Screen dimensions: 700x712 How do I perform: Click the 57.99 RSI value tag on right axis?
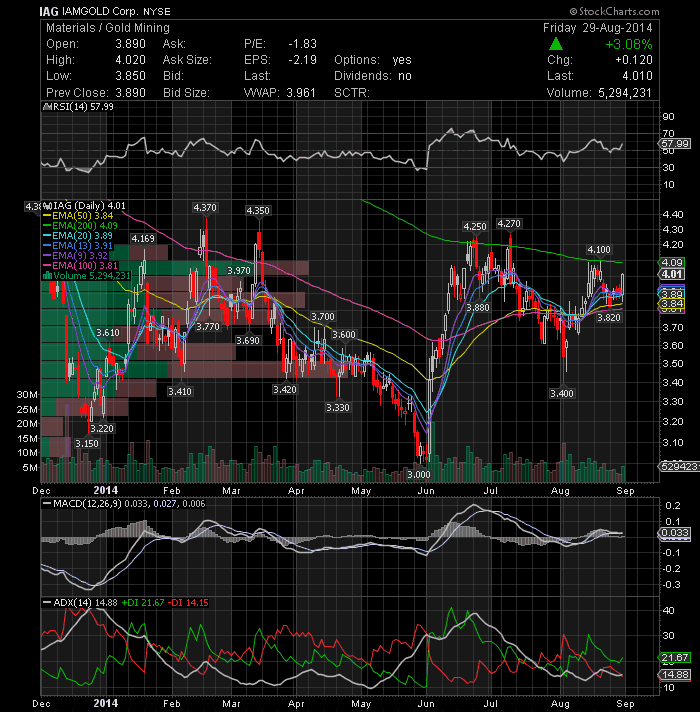click(675, 144)
